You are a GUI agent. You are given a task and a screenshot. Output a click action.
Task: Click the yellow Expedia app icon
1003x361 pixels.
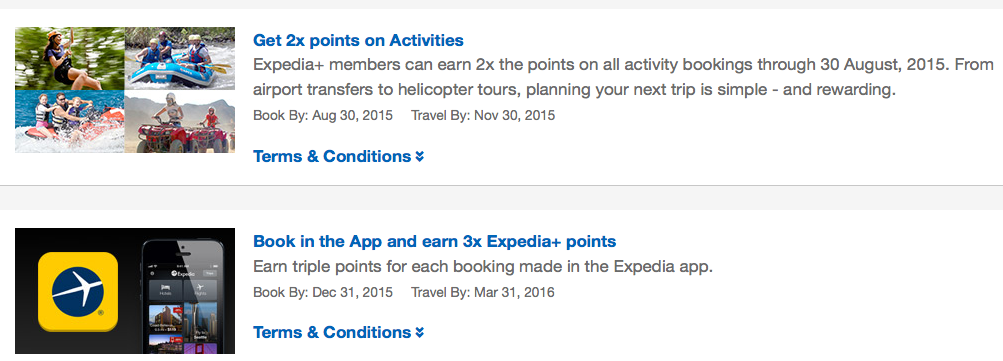[x=78, y=291]
